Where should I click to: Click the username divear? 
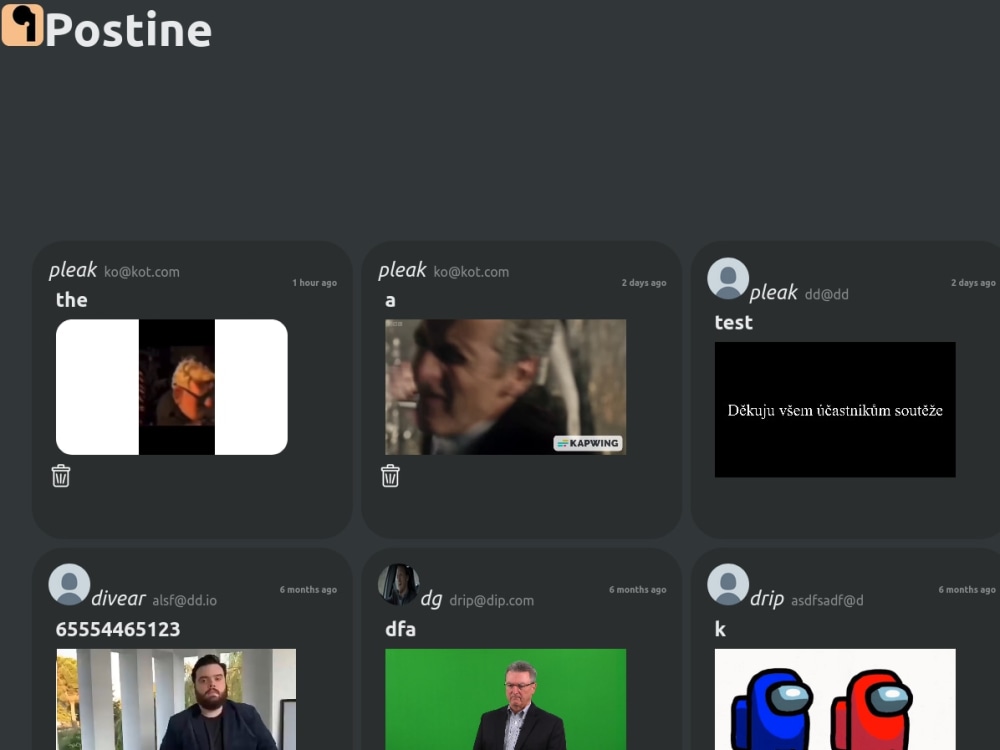118,598
